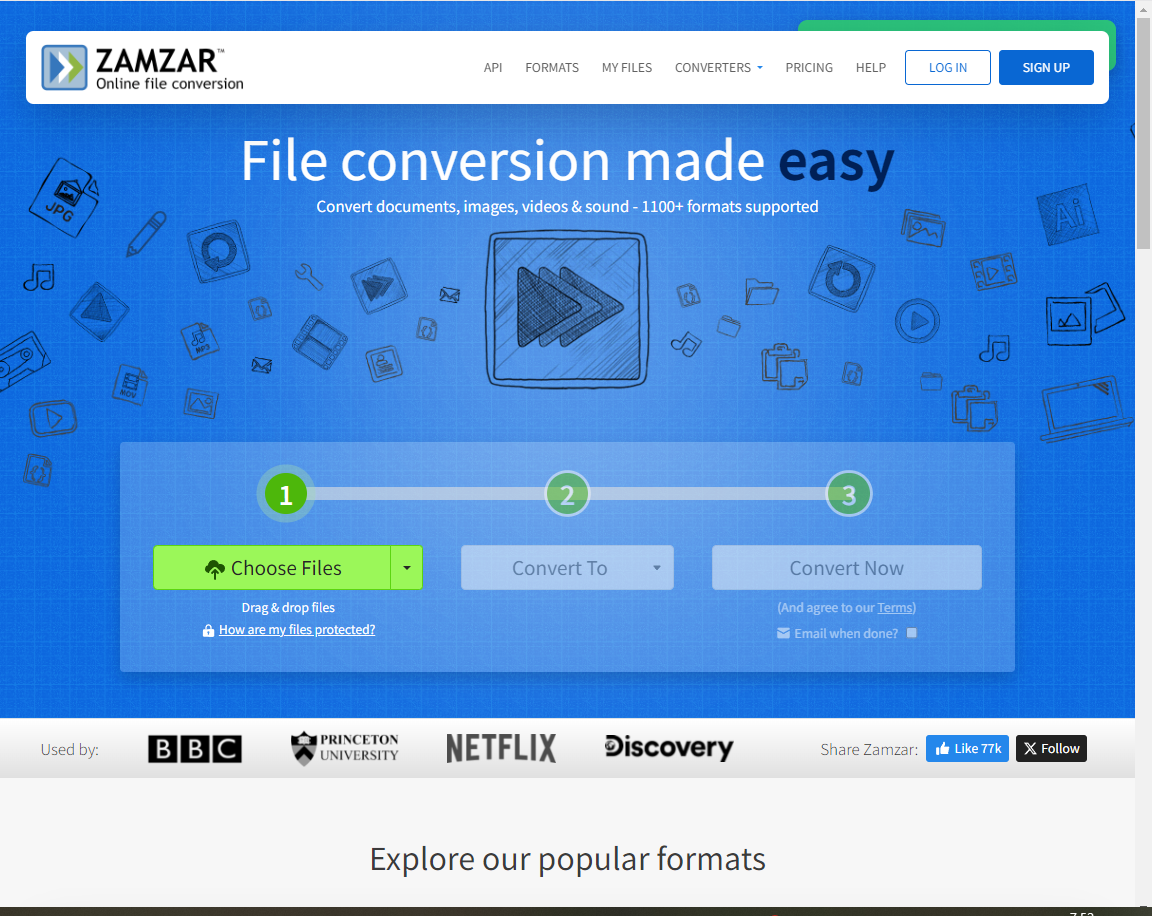Viewport: 1152px width, 916px height.
Task: Open How are my files protected link
Action: coord(297,630)
